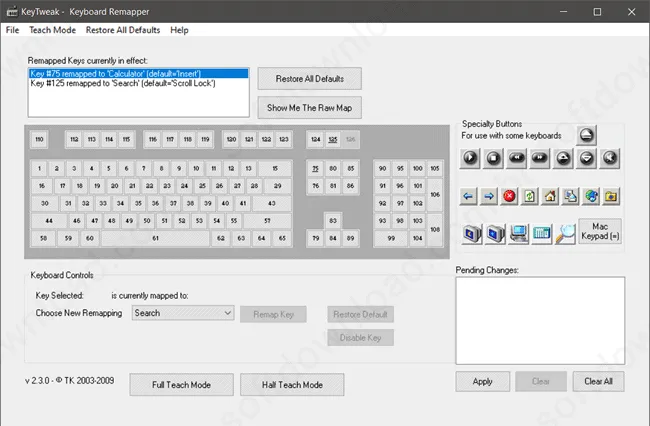Screen dimensions: 650x426
Task: Select key 29 on the keyboard layout
Action: [x=278, y=186]
